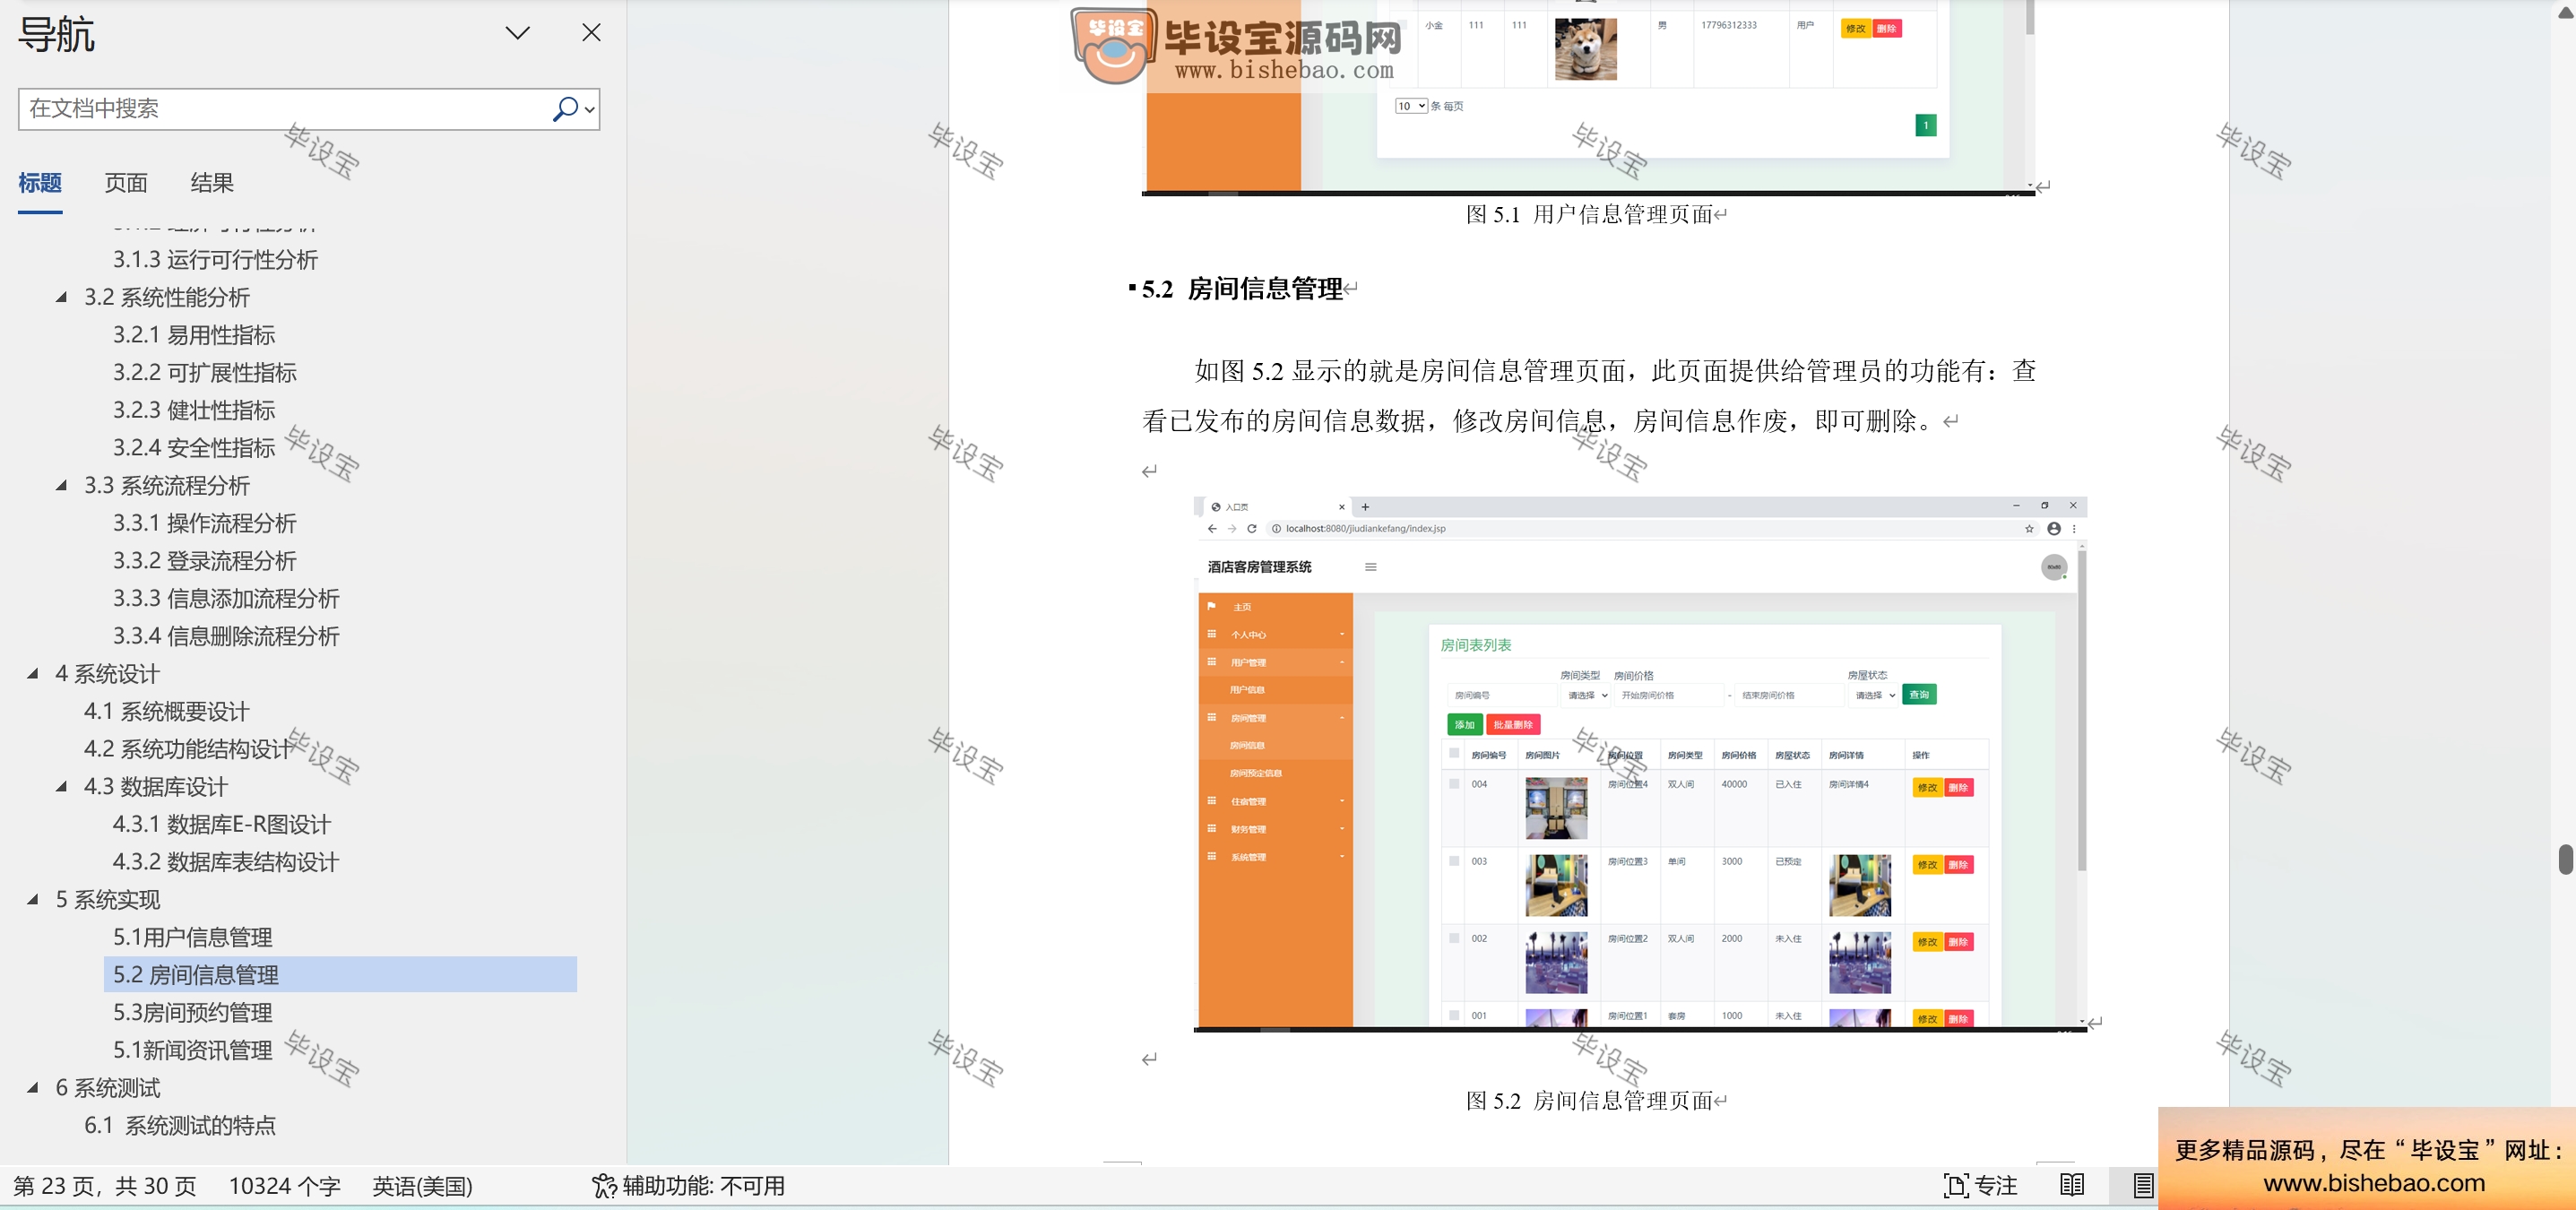Image resolution: width=2576 pixels, height=1210 pixels.
Task: Click caption 图 5.2 房间信息管理页面
Action: 1590,1101
